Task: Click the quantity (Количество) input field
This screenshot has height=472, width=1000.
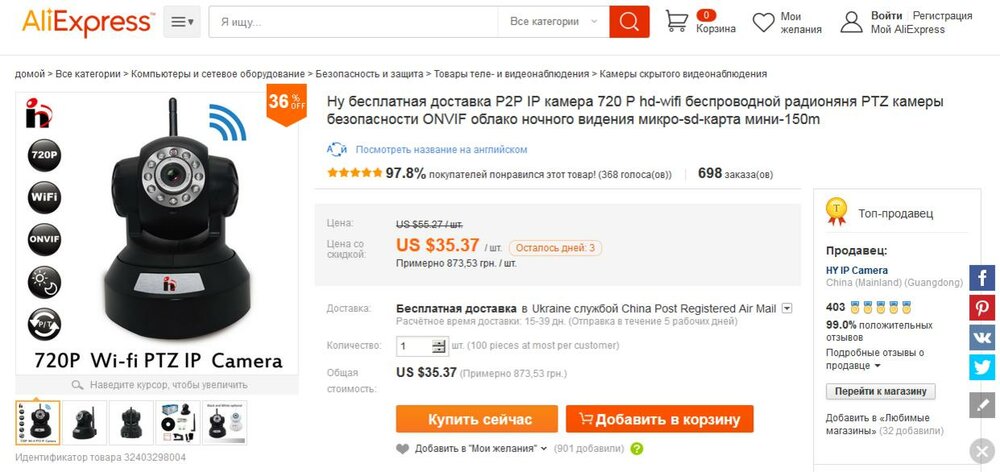Action: tap(414, 346)
